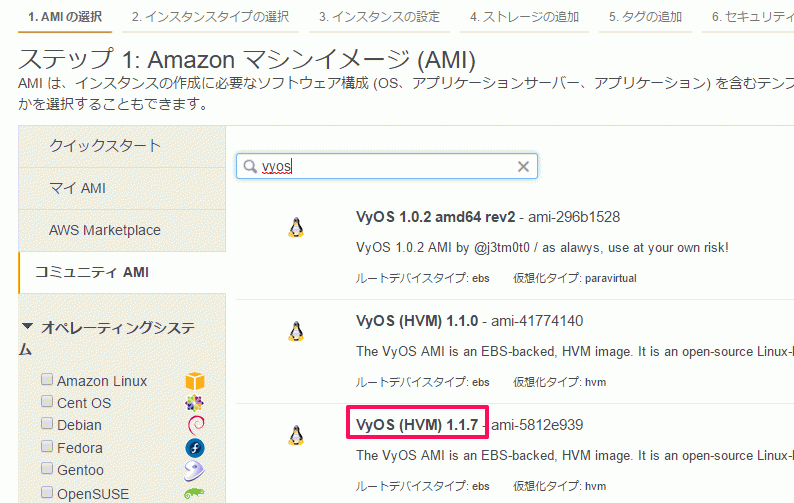
Task: Go to 2. インスタンスタイプの選択 tab
Action: click(210, 17)
